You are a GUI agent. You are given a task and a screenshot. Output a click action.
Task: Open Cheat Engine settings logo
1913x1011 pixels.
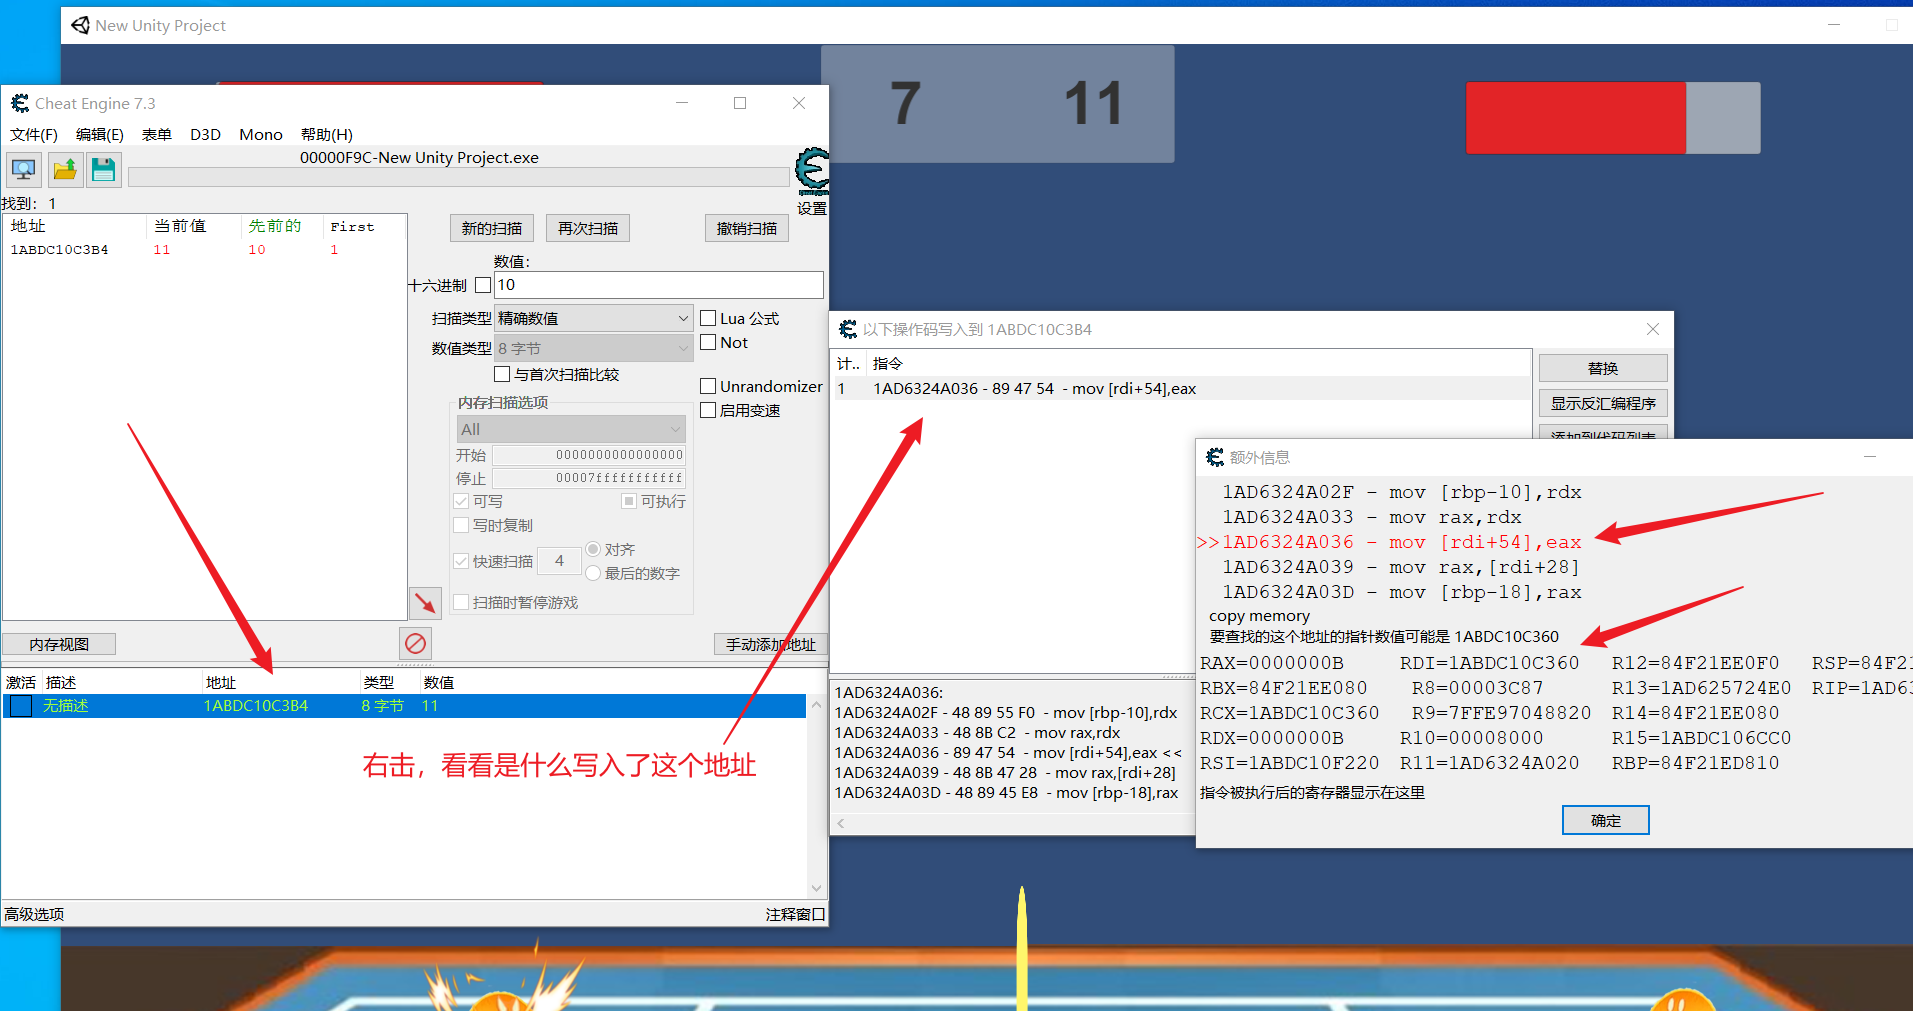tap(812, 171)
